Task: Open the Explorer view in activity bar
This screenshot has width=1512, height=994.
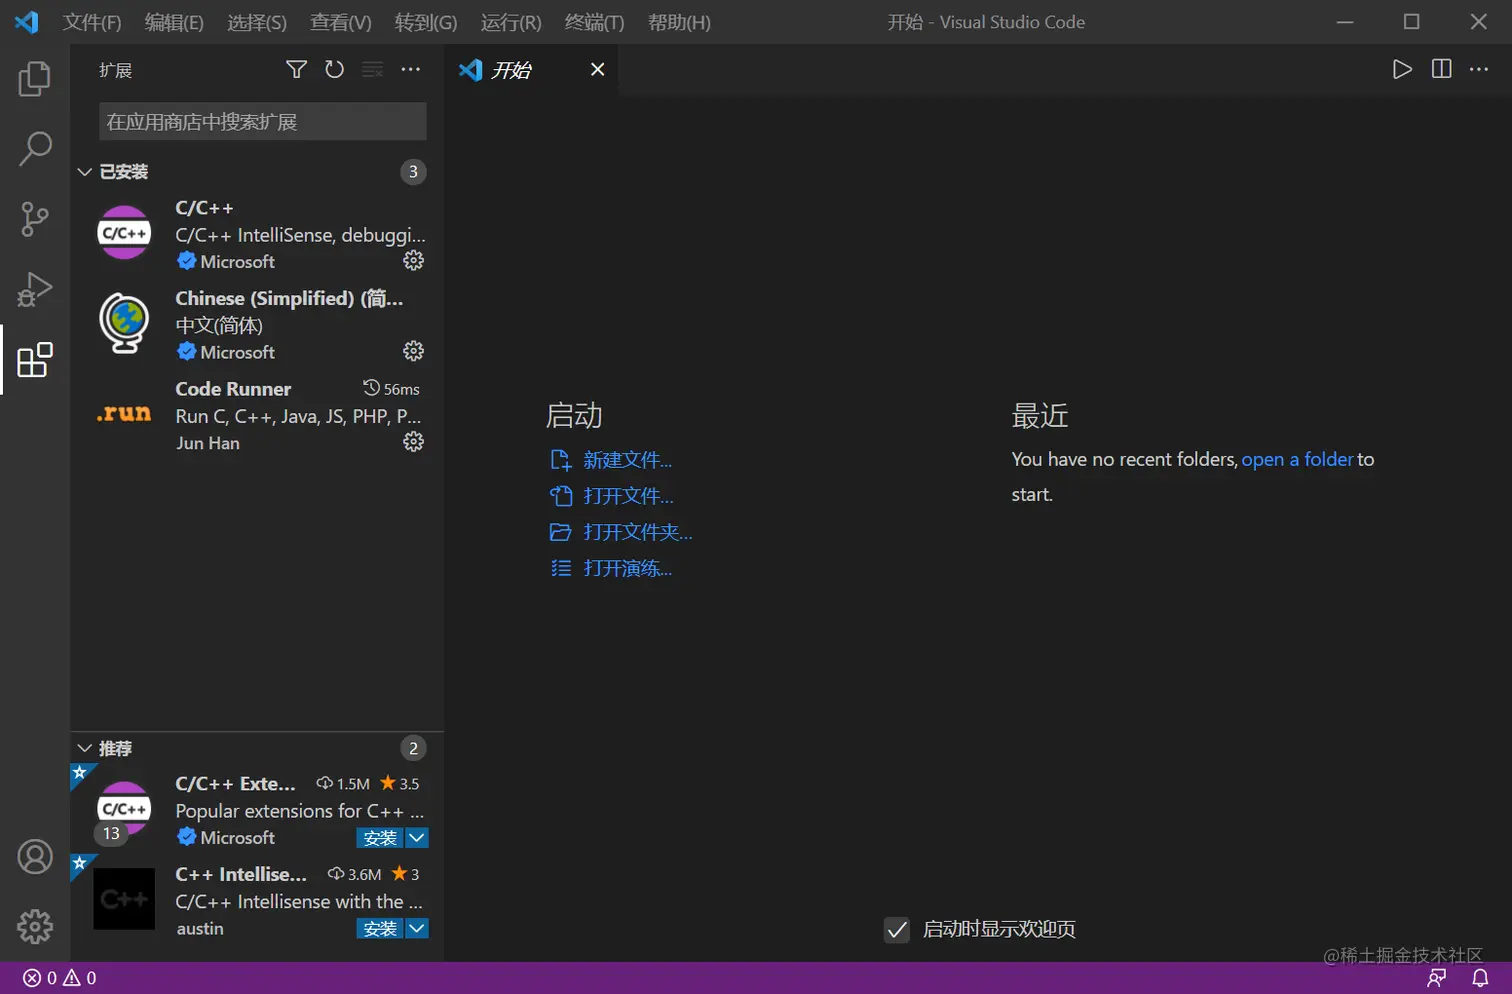Action: (35, 79)
